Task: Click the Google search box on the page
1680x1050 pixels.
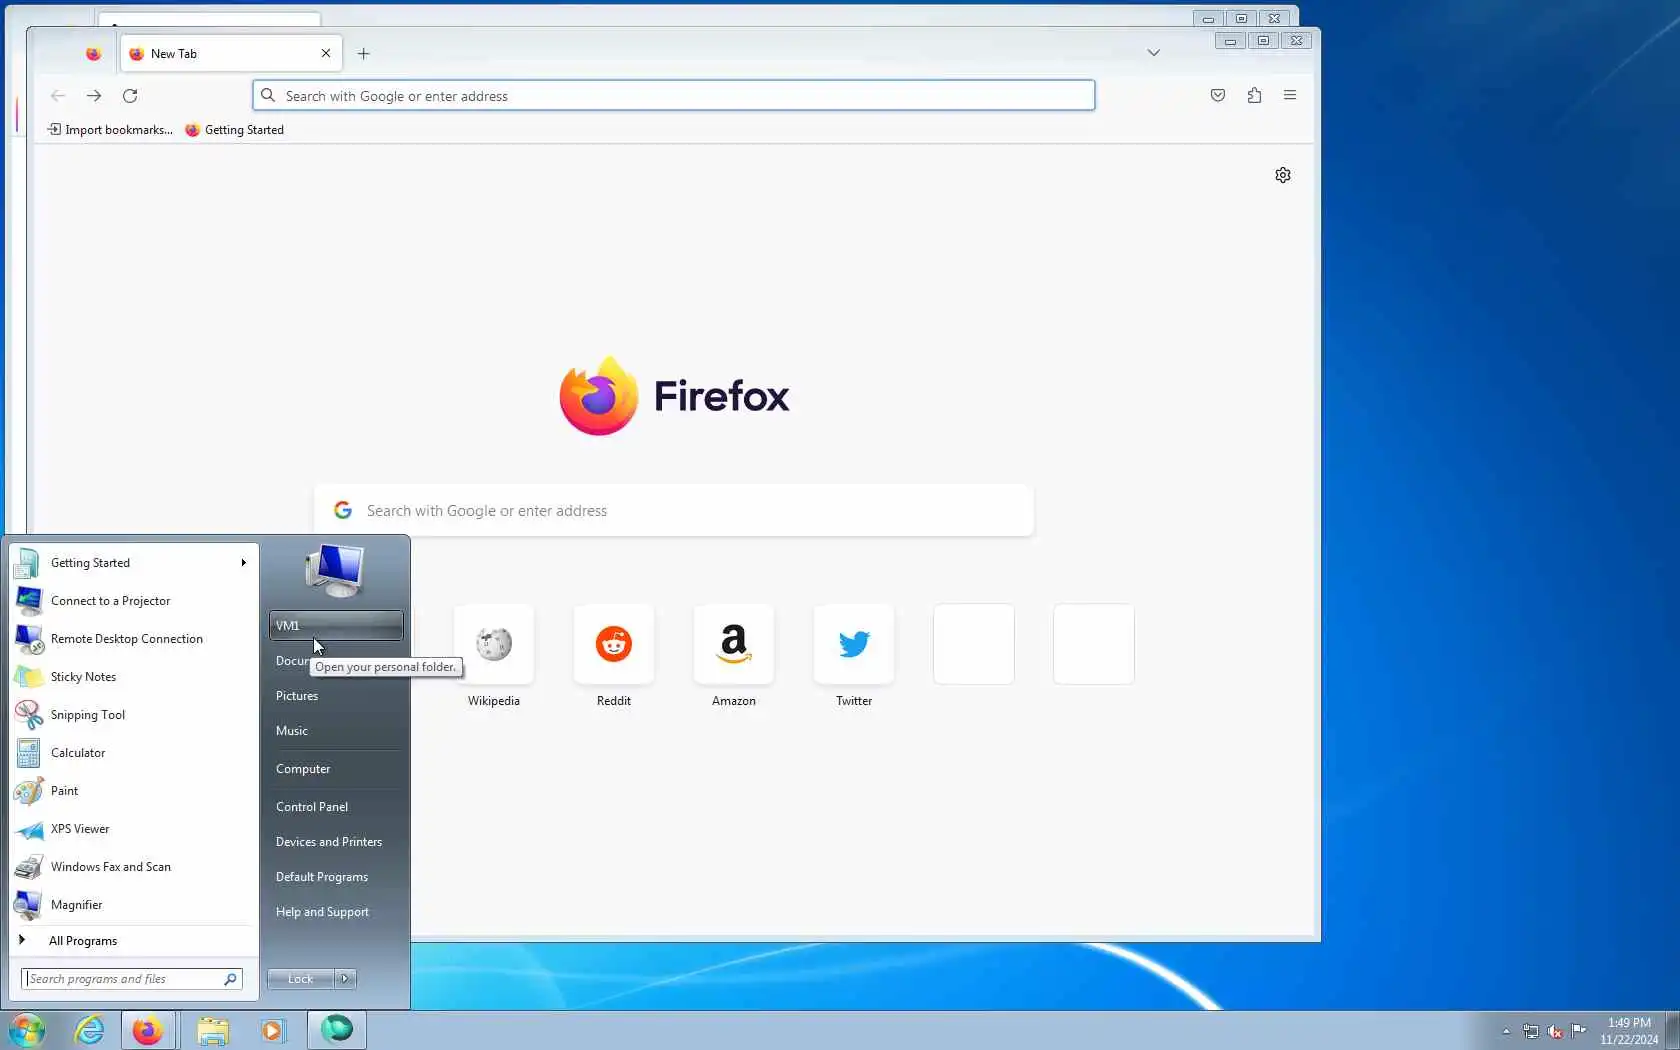Action: pyautogui.click(x=674, y=511)
